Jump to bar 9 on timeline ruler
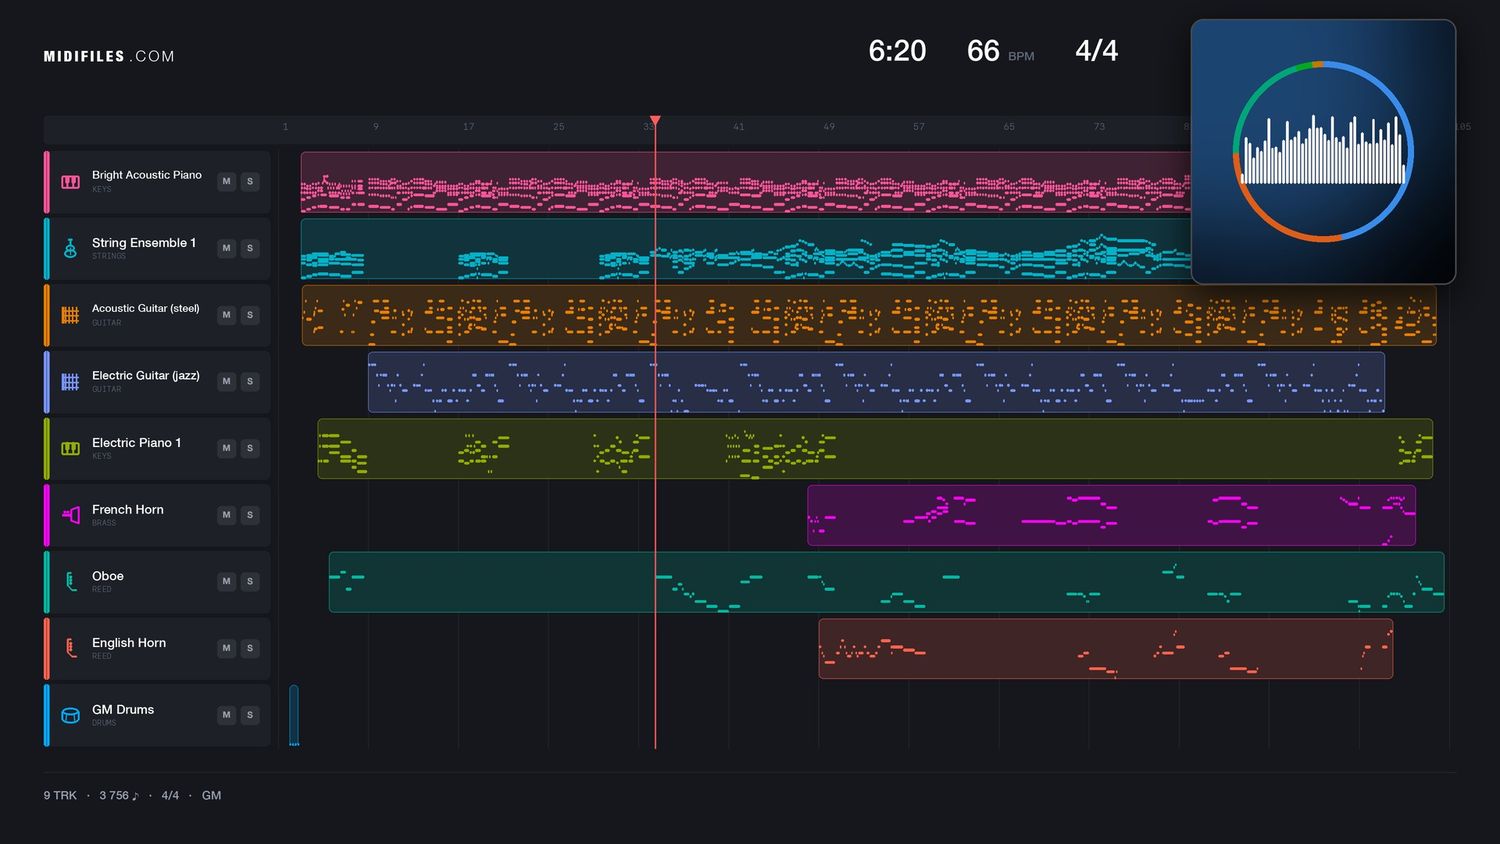Viewport: 1500px width, 844px height. point(376,127)
